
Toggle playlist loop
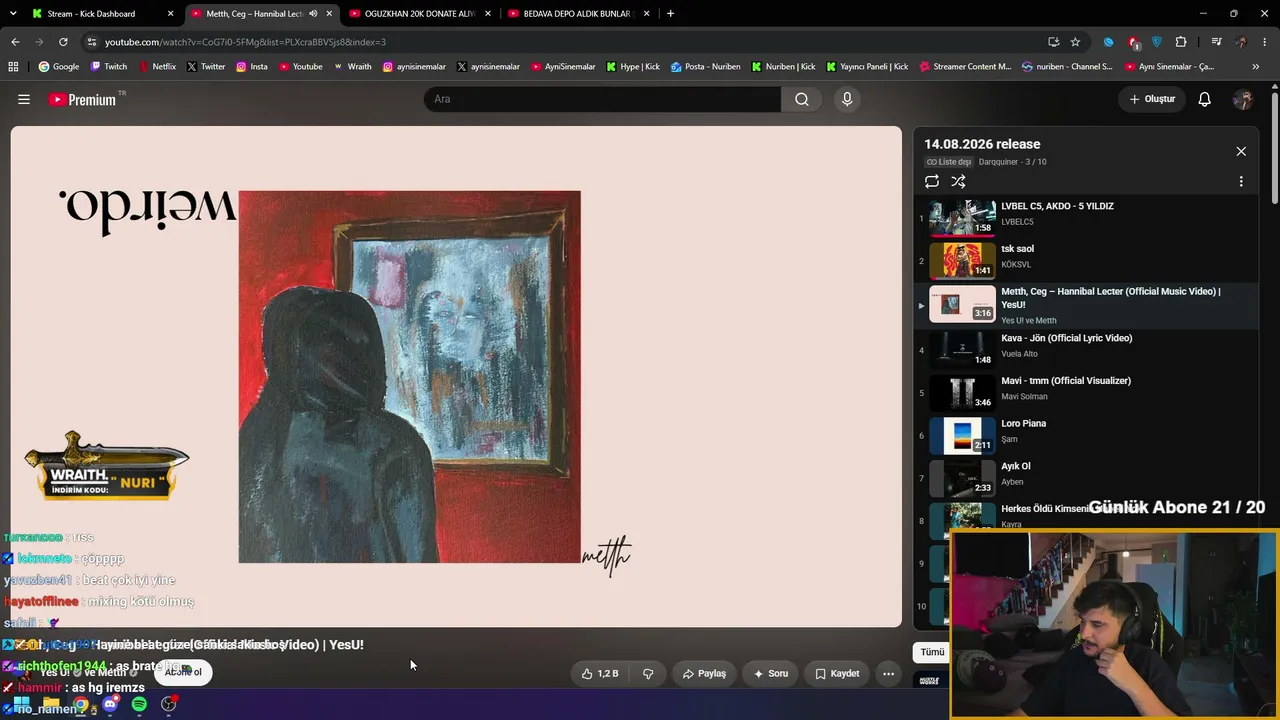click(x=932, y=181)
